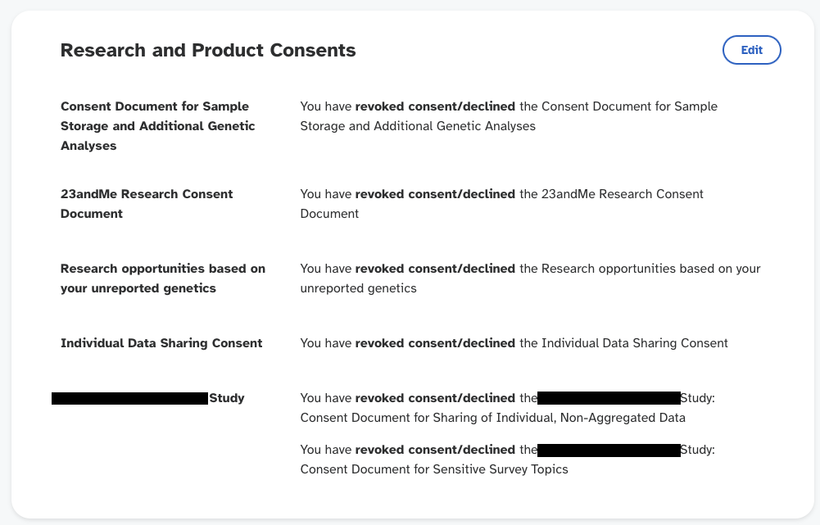
Task: Click Consent Document for Sensitive Survey Topics text
Action: click(x=434, y=469)
